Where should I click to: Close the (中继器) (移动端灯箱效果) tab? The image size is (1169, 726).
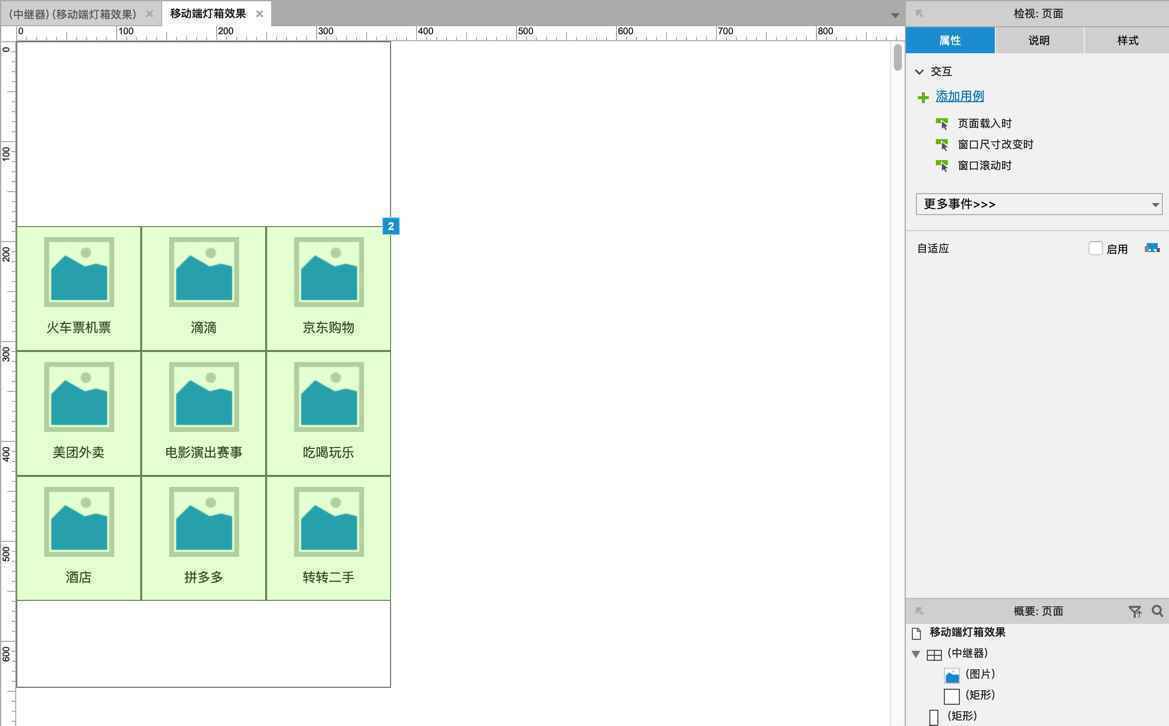tap(149, 13)
